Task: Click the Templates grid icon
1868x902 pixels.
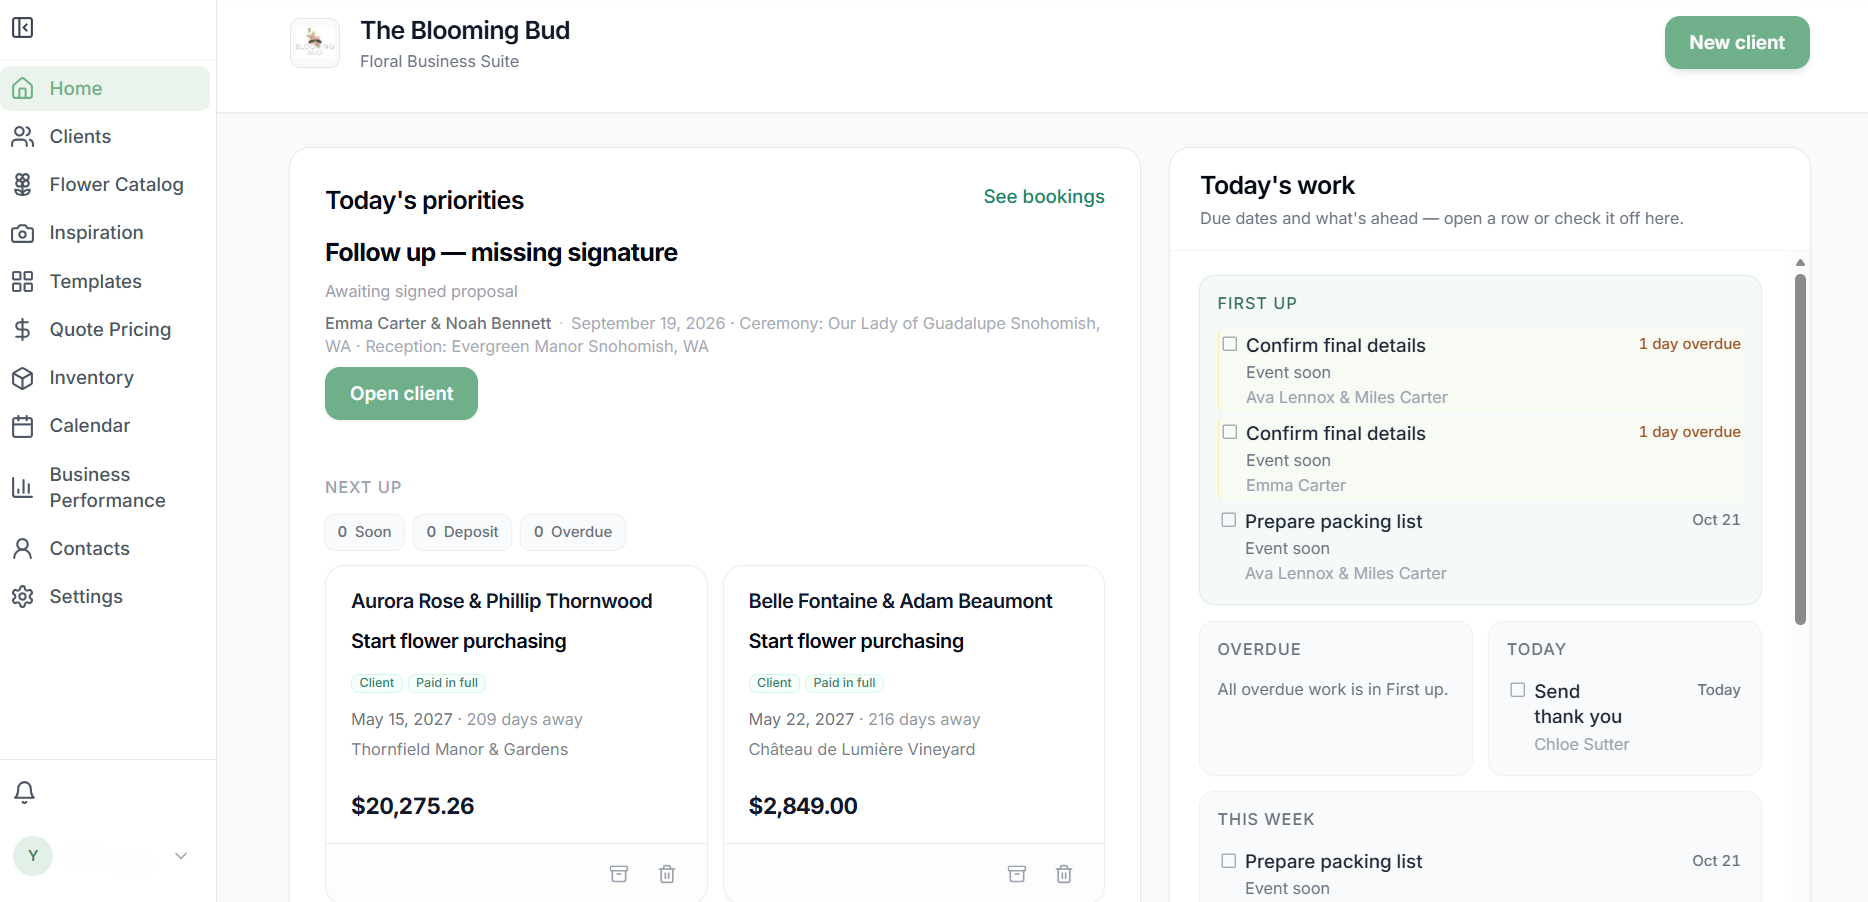Action: coord(22,281)
